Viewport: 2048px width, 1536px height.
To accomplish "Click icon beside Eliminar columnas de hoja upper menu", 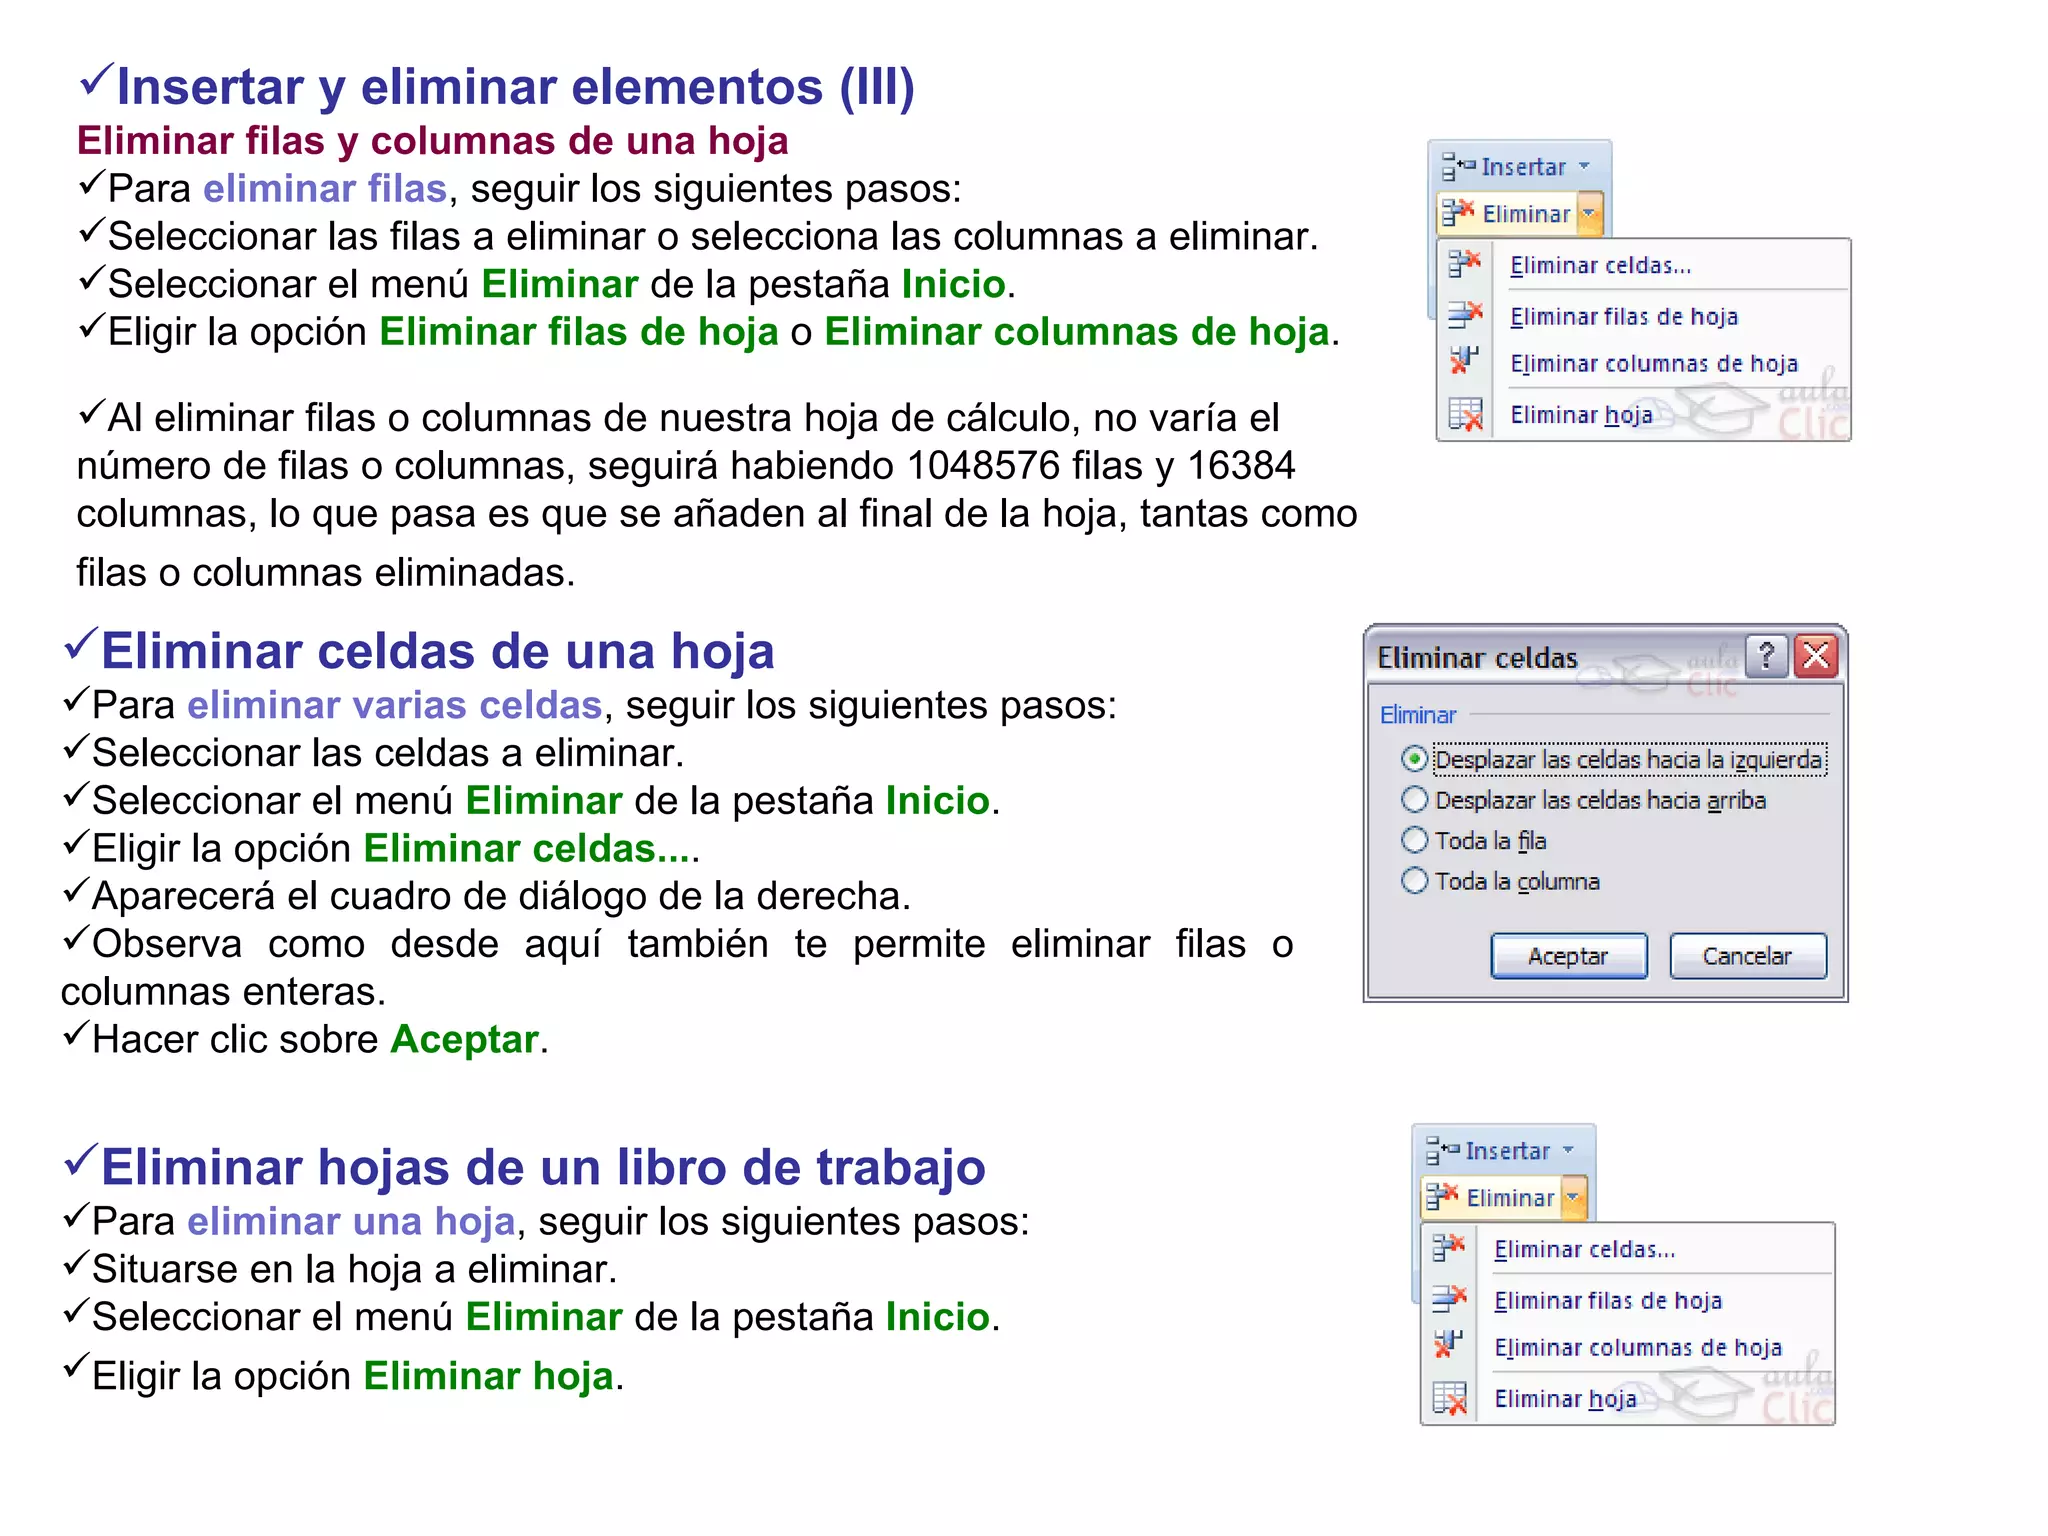I will click(1464, 361).
